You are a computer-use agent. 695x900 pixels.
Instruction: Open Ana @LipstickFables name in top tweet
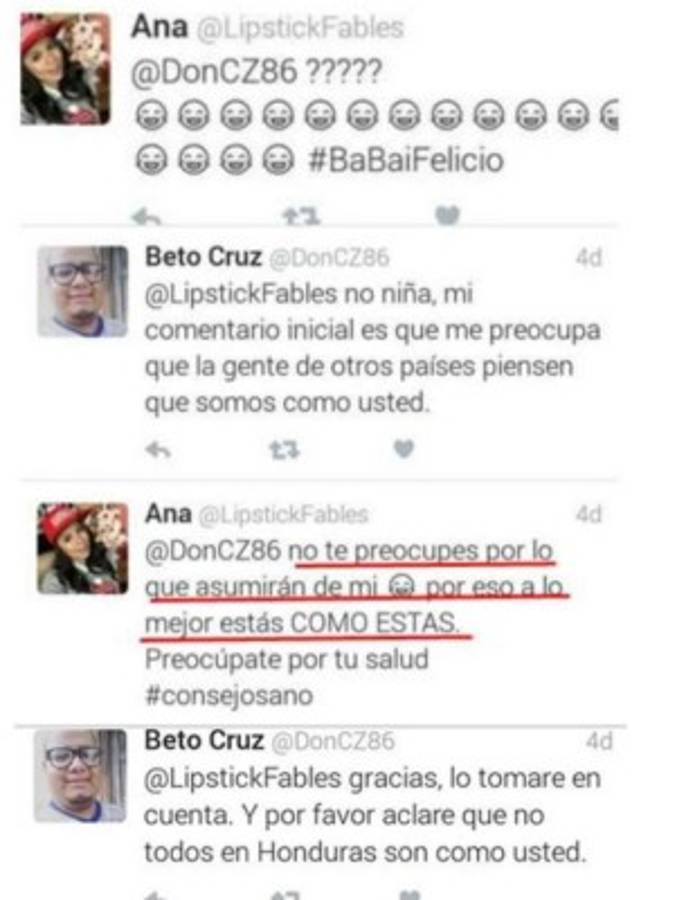pyautogui.click(x=267, y=27)
